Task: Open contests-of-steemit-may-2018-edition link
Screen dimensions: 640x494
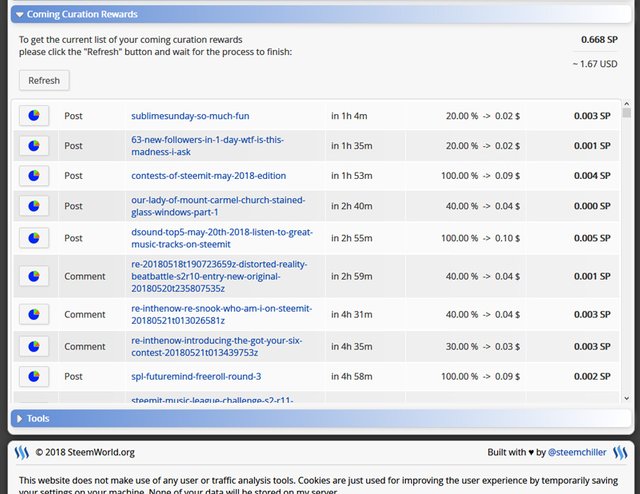Action: [x=209, y=176]
